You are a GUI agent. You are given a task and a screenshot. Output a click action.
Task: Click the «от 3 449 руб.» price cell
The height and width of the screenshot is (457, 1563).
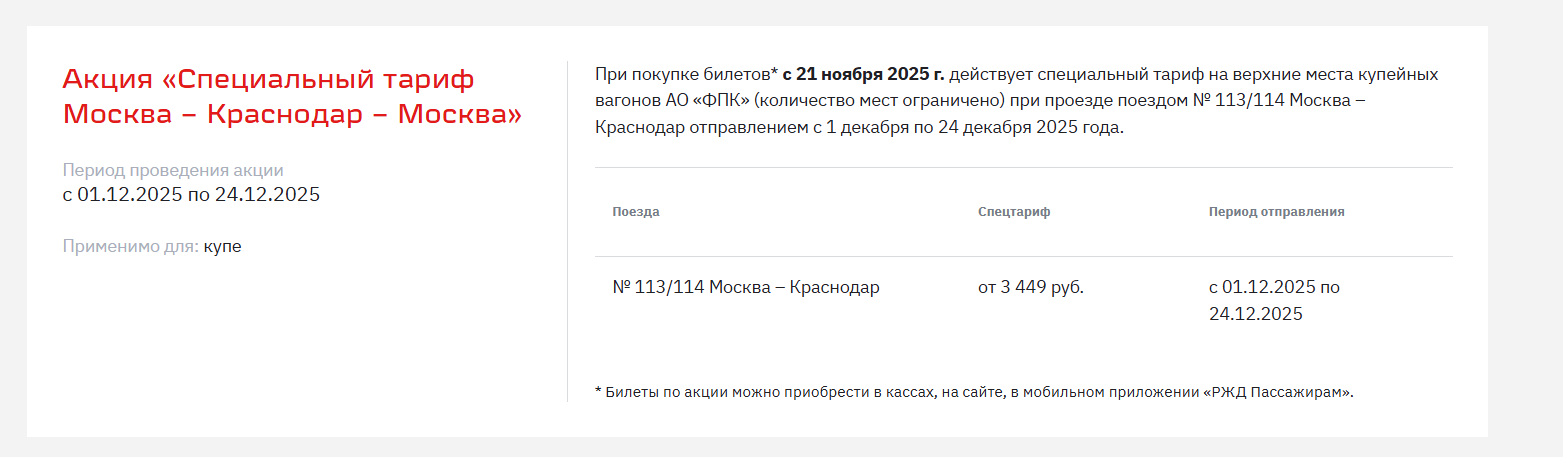tap(1031, 288)
